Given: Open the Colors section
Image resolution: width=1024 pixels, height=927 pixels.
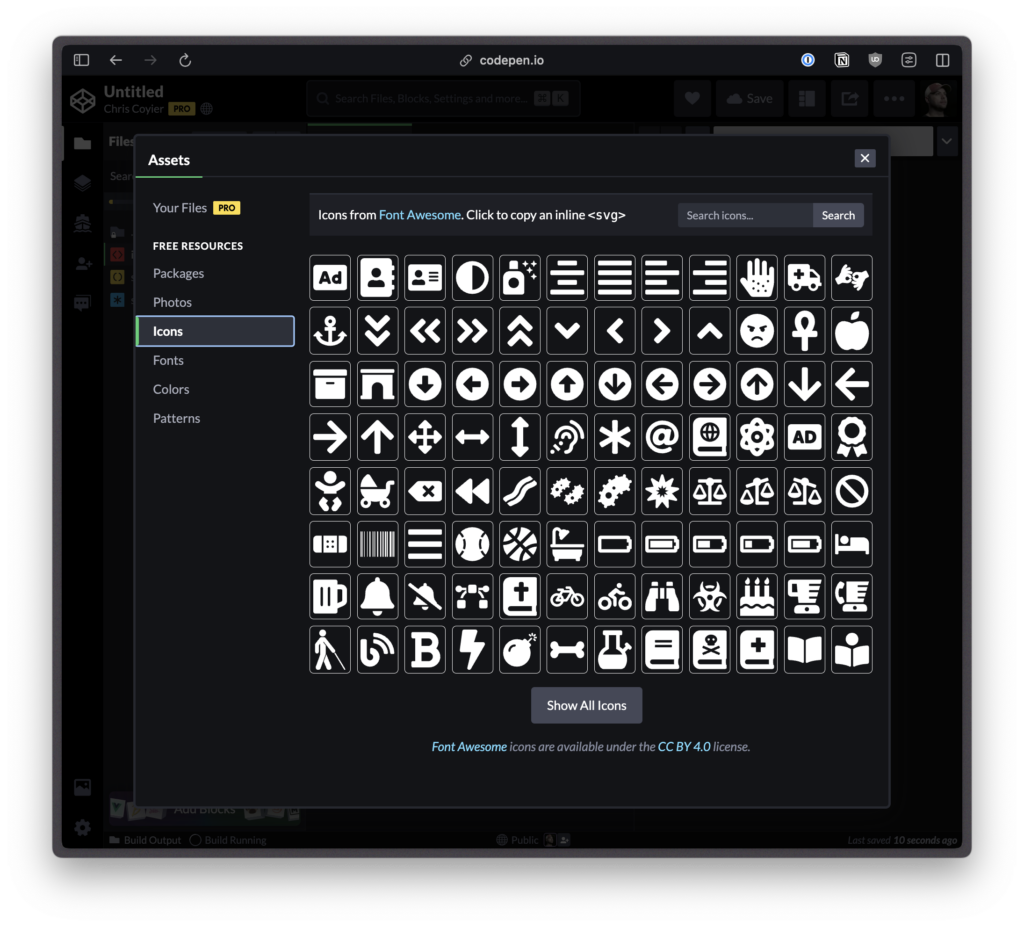Looking at the screenshot, I should coord(171,389).
